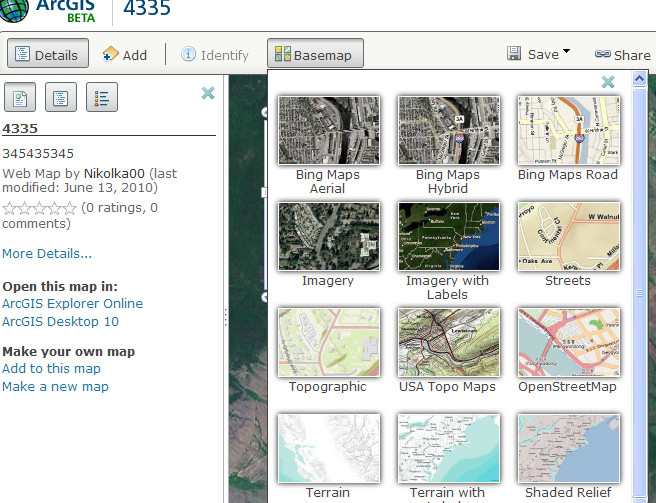Close the Details side panel

coord(208,93)
